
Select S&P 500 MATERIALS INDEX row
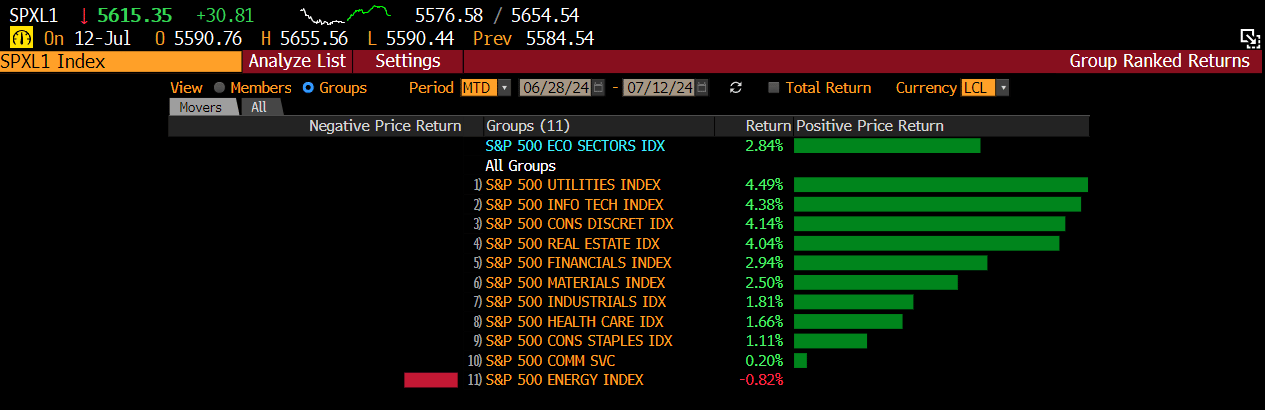point(575,282)
